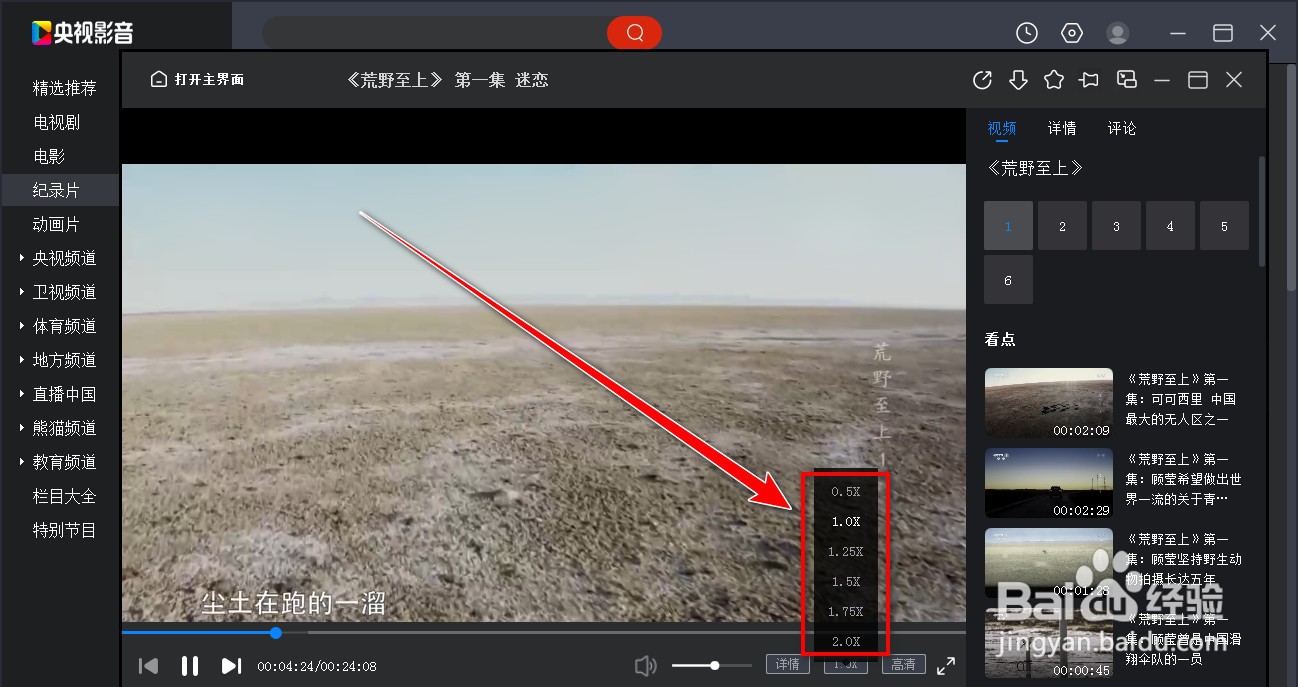Skip to previous episode
1298x687 pixels.
(x=148, y=665)
